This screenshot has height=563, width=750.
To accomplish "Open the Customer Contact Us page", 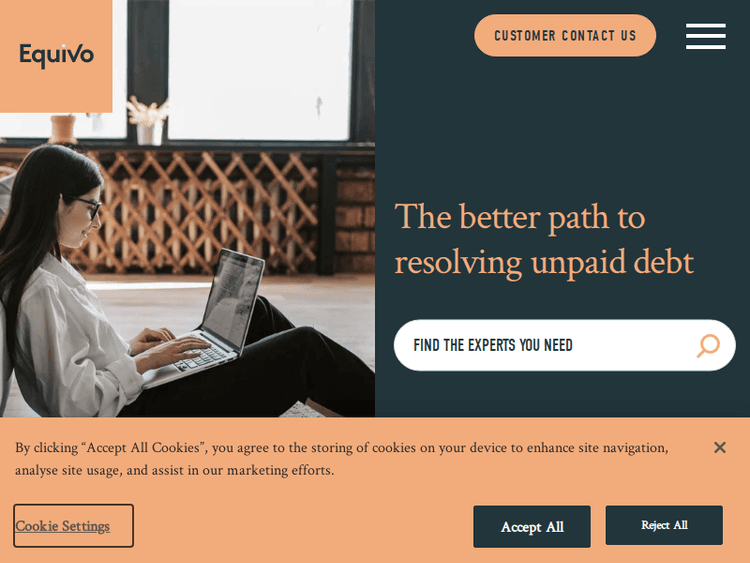I will [x=565, y=35].
